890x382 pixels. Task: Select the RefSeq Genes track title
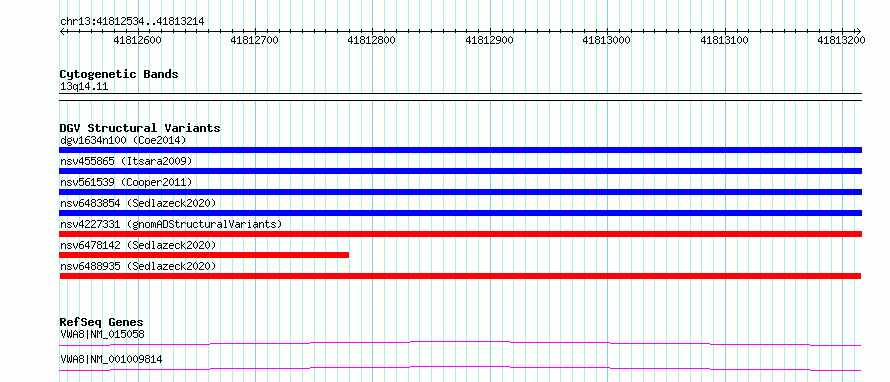[x=101, y=322]
